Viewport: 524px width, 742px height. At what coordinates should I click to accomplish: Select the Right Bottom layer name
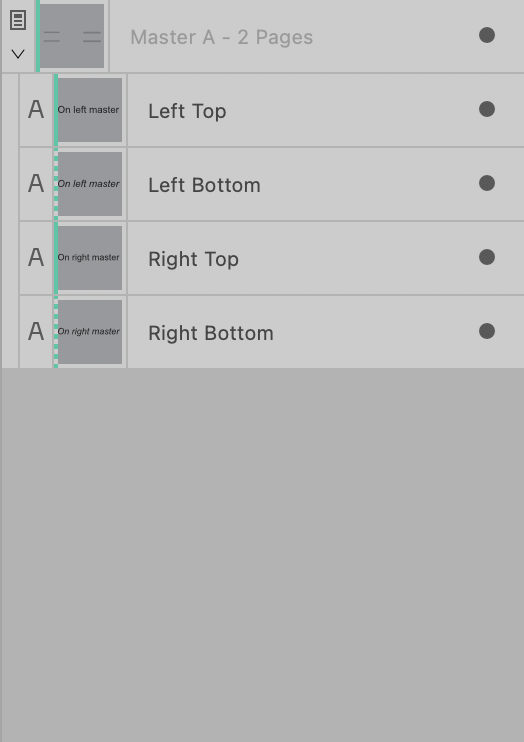pyautogui.click(x=211, y=333)
